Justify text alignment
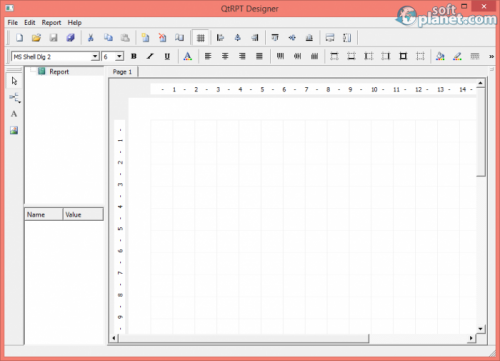Screen dimensions: 500x361 (259, 56)
